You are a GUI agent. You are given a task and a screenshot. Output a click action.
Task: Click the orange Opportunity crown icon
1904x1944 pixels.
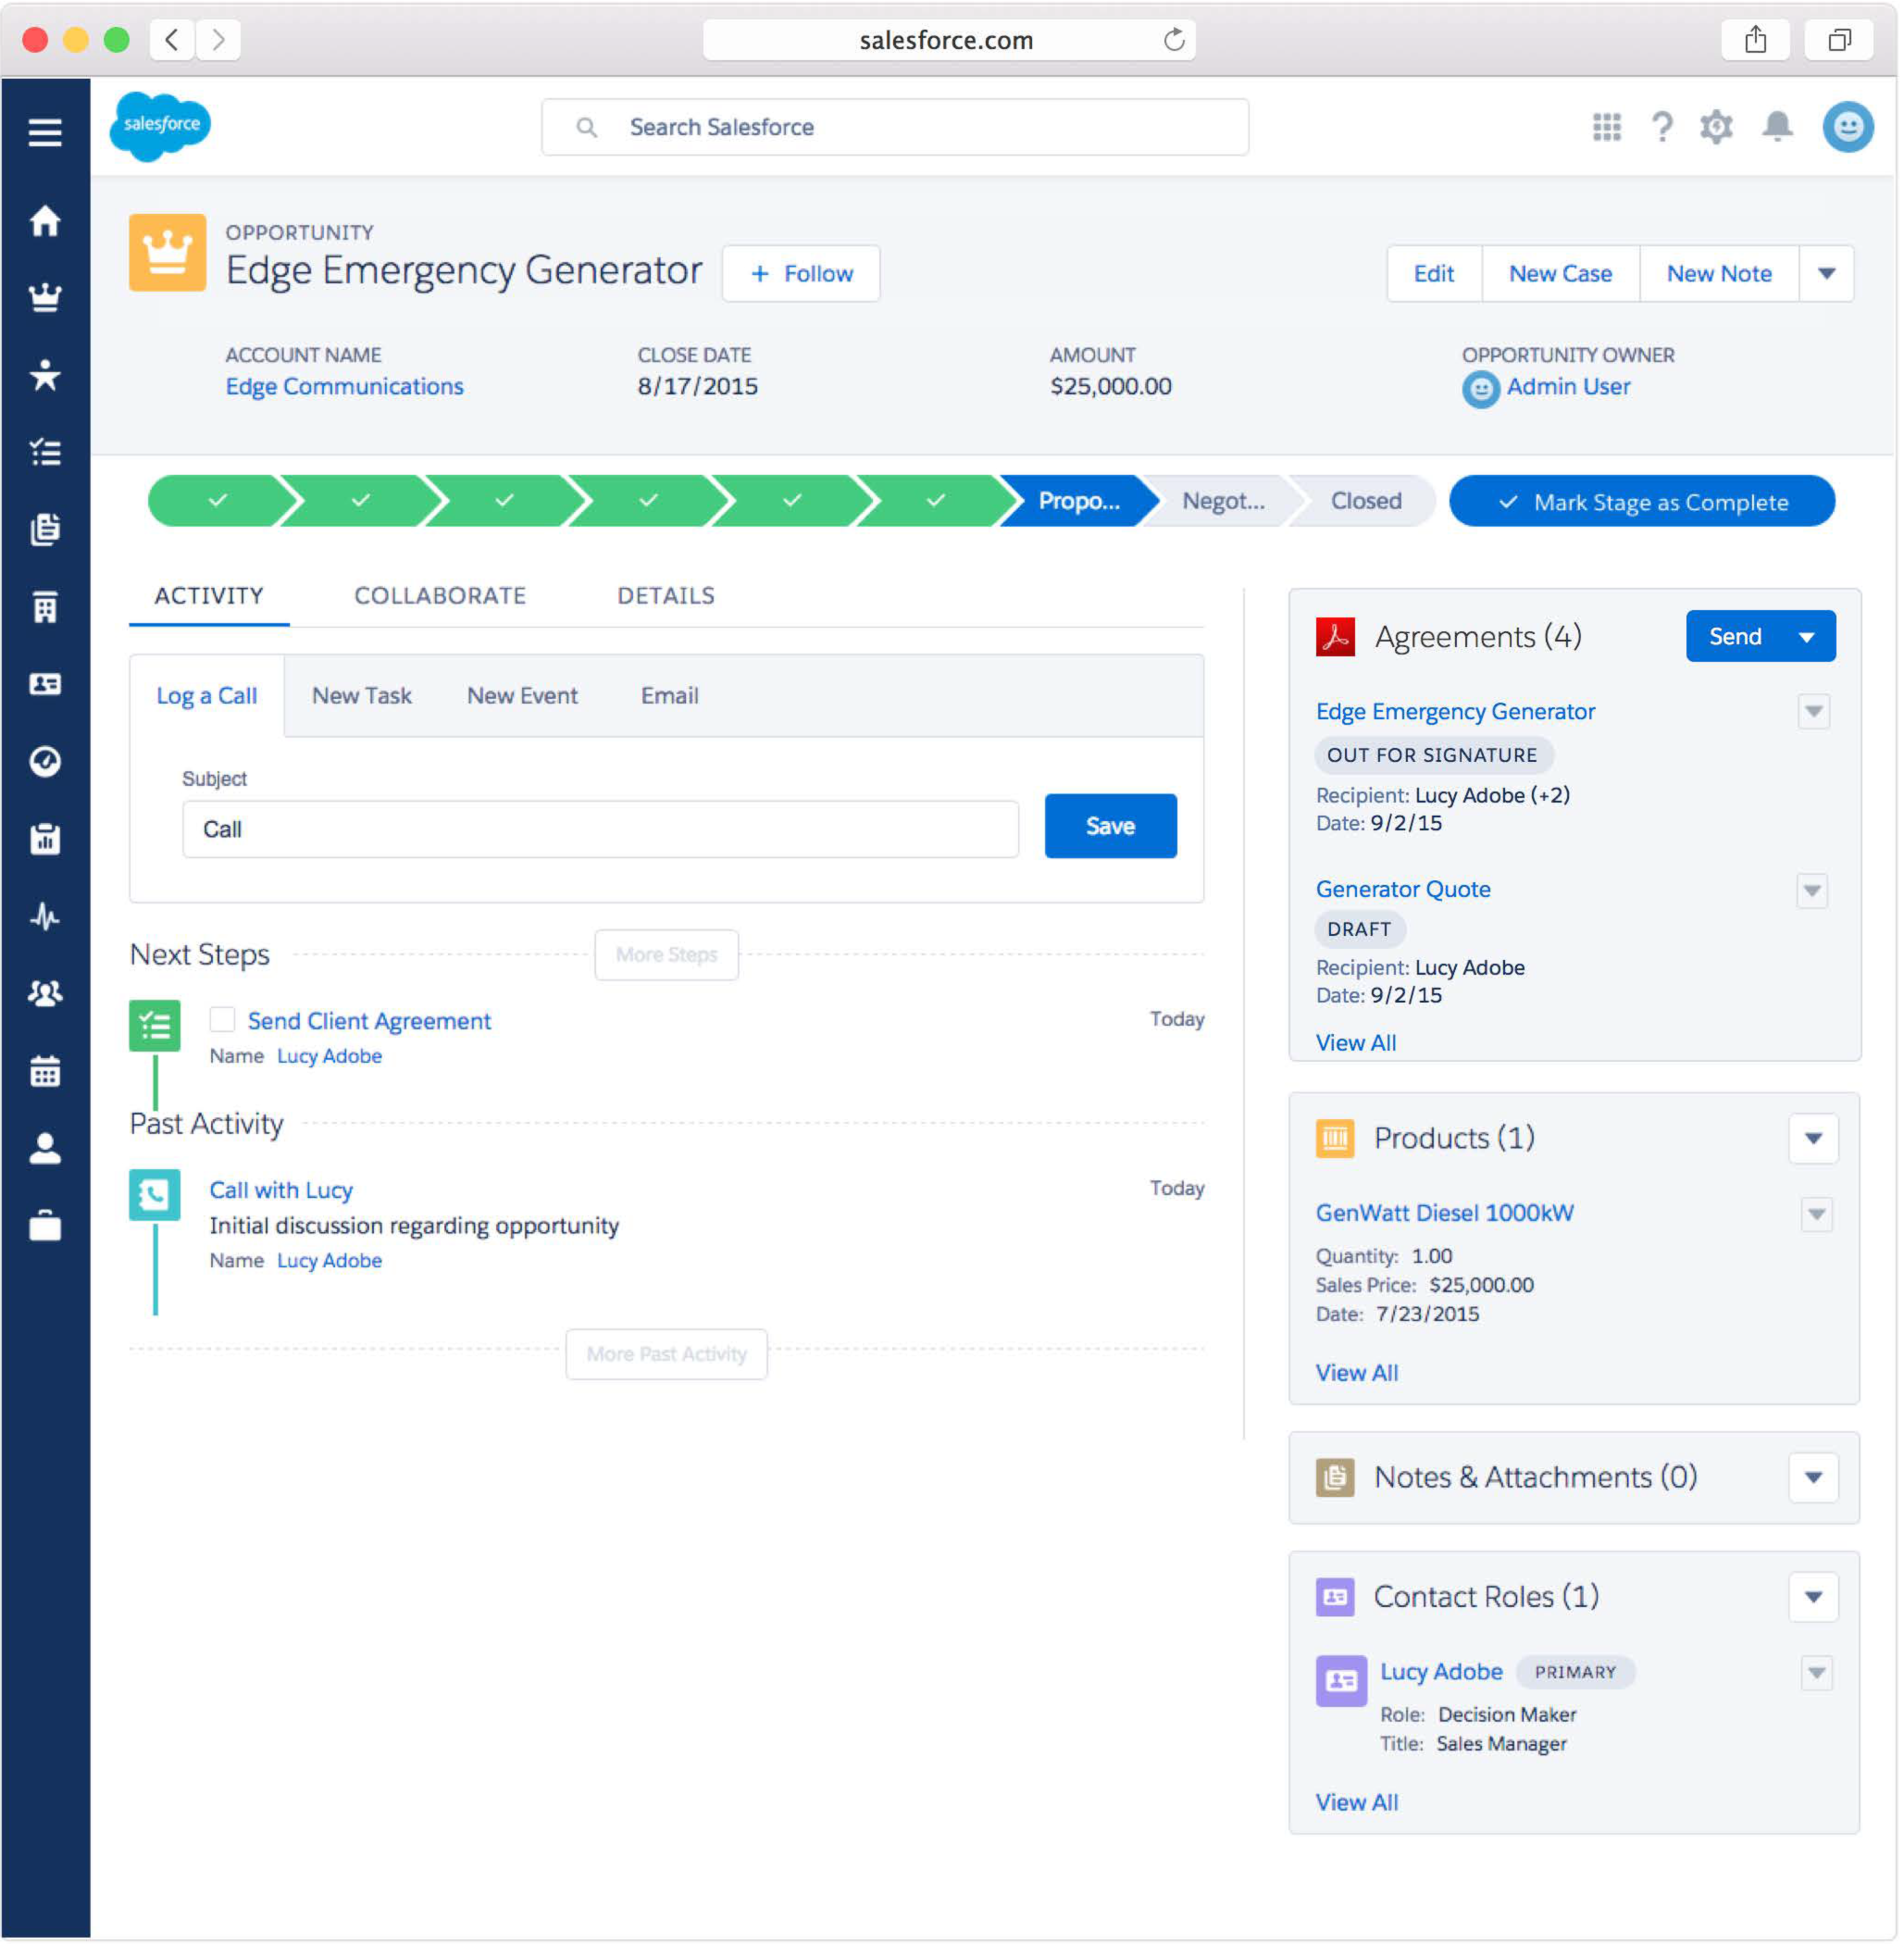point(168,253)
